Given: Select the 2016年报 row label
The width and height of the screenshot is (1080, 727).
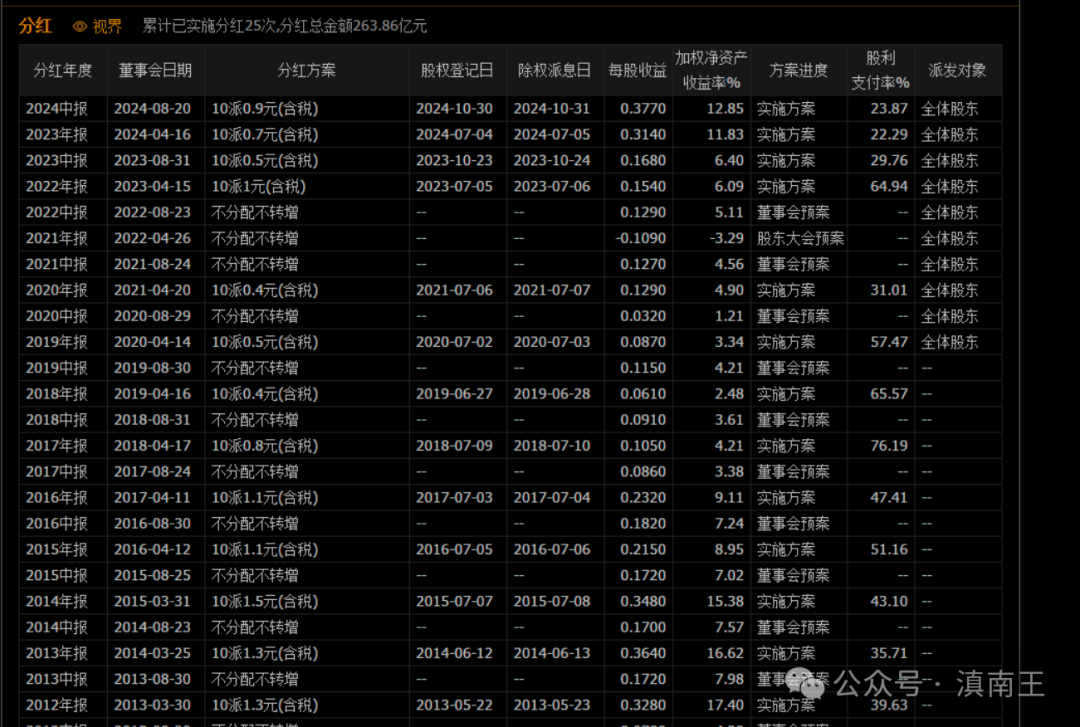Looking at the screenshot, I should point(56,498).
